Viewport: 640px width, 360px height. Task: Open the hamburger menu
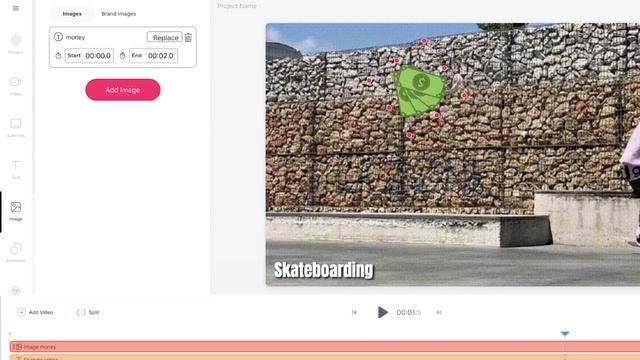(x=16, y=8)
